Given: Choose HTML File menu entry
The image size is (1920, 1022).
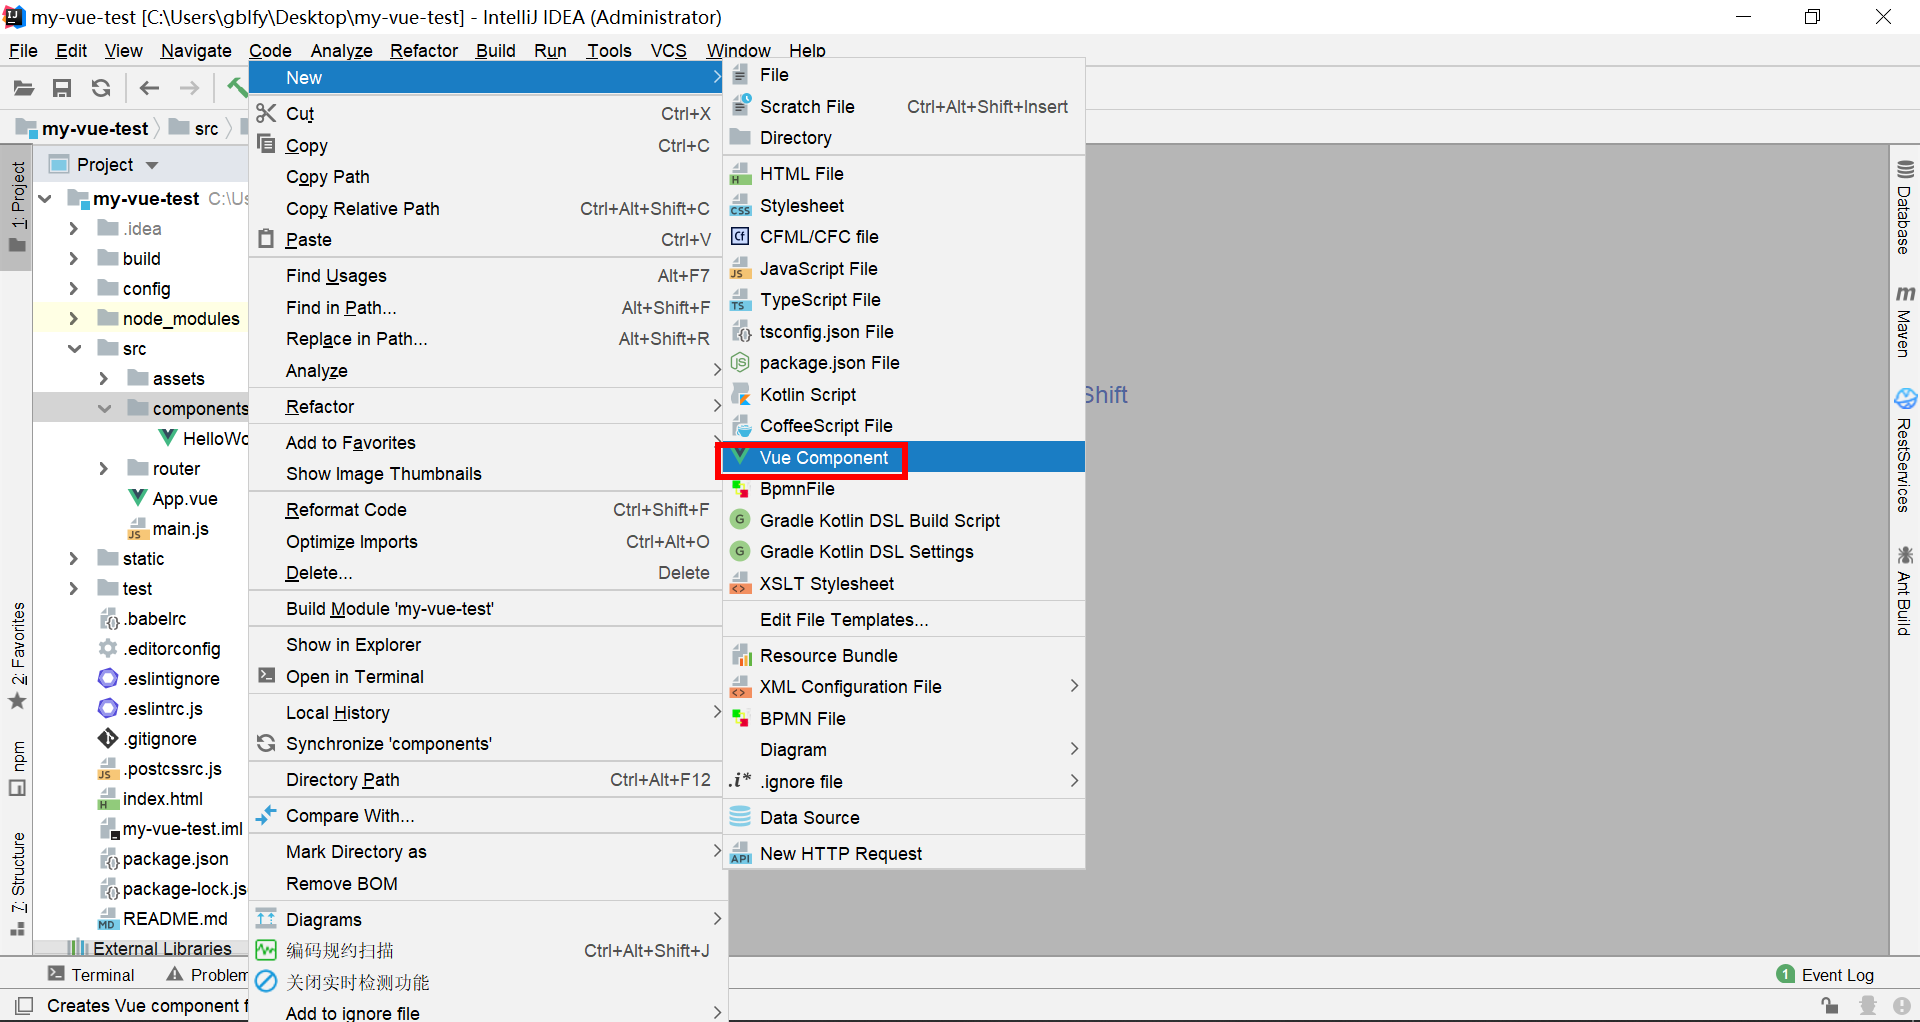Looking at the screenshot, I should (904, 174).
